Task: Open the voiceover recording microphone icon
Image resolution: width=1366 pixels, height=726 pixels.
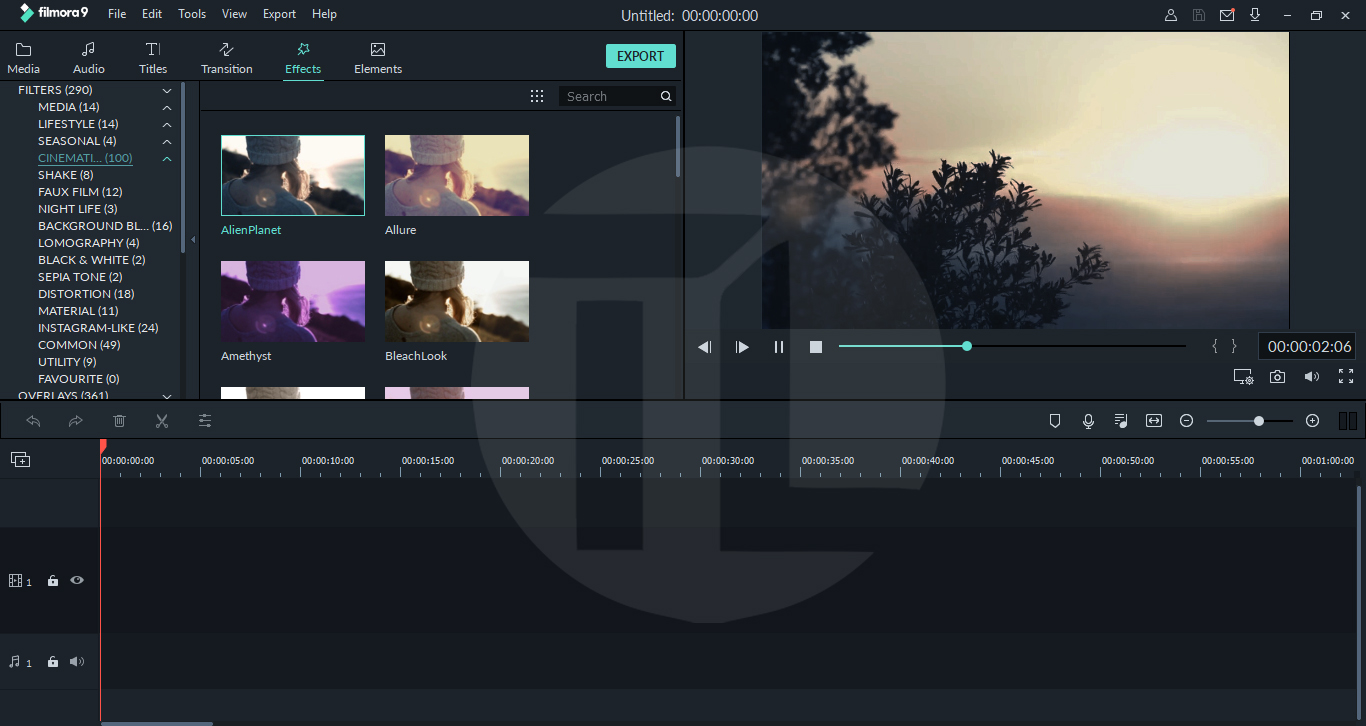Action: [1088, 420]
